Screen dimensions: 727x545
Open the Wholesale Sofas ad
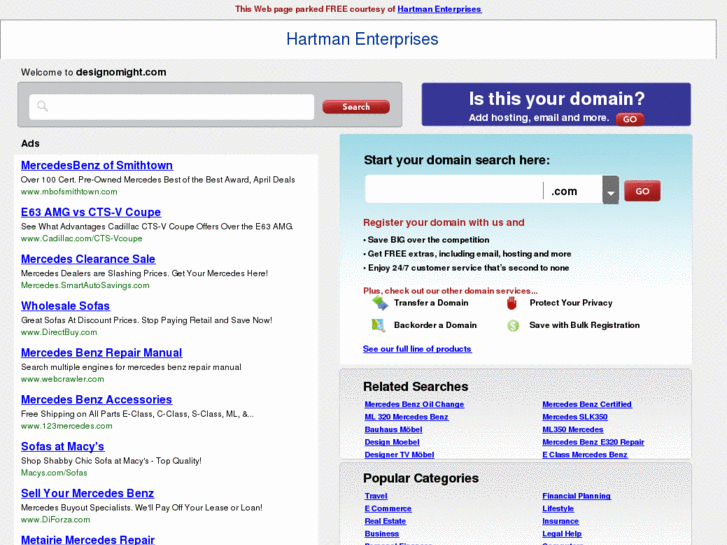coord(65,306)
